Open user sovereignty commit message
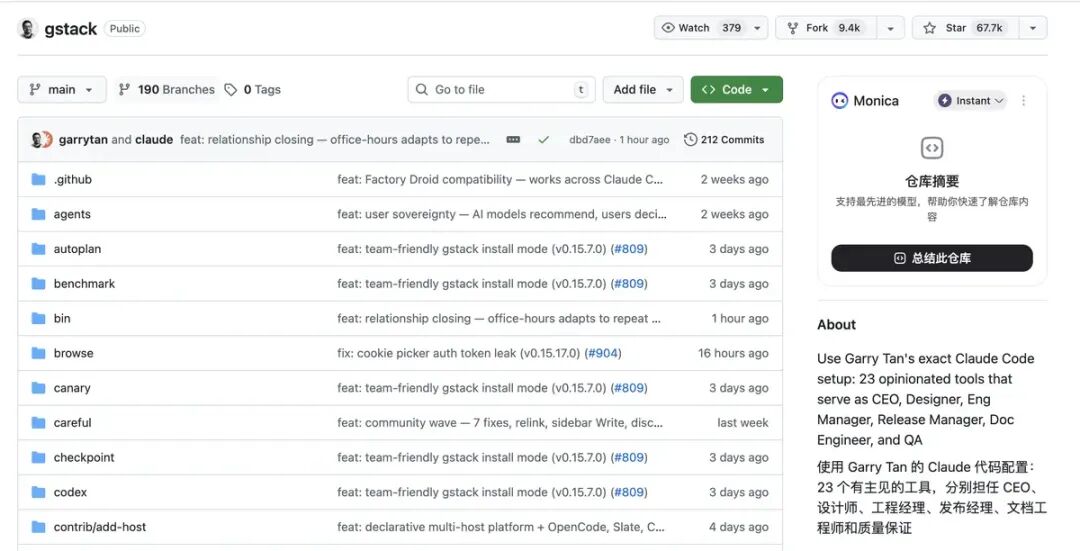 click(x=501, y=214)
